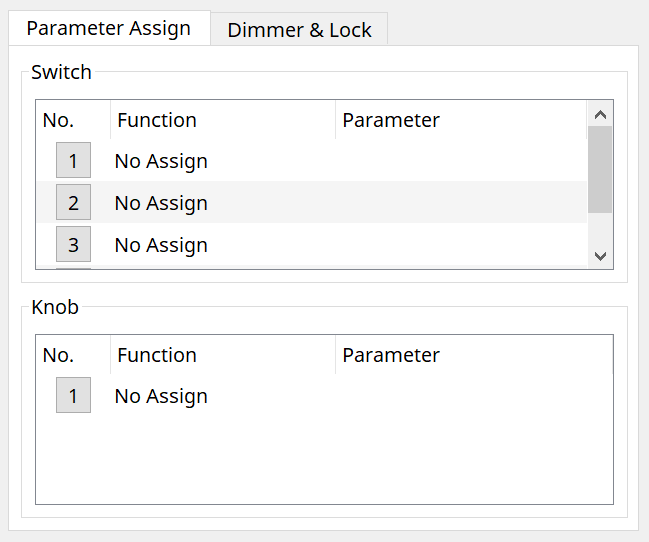Open the Dimmer & Lock tab

(299, 30)
